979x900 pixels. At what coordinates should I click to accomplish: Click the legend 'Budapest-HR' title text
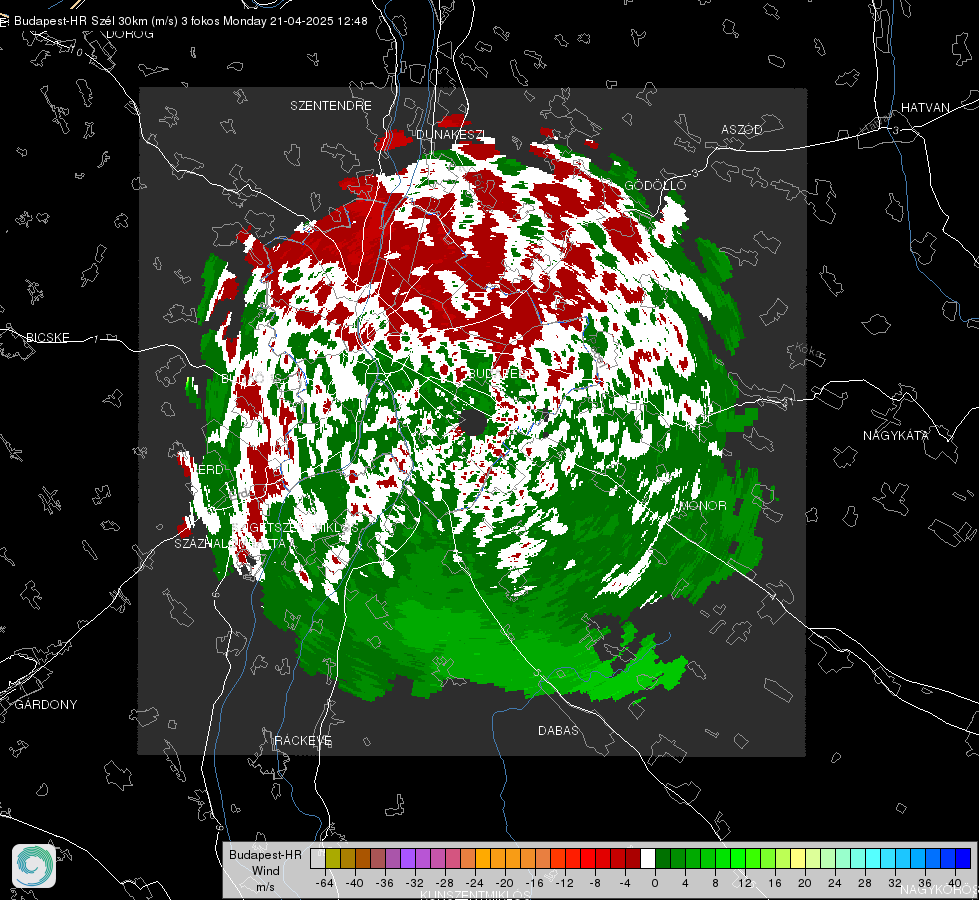pyautogui.click(x=265, y=855)
